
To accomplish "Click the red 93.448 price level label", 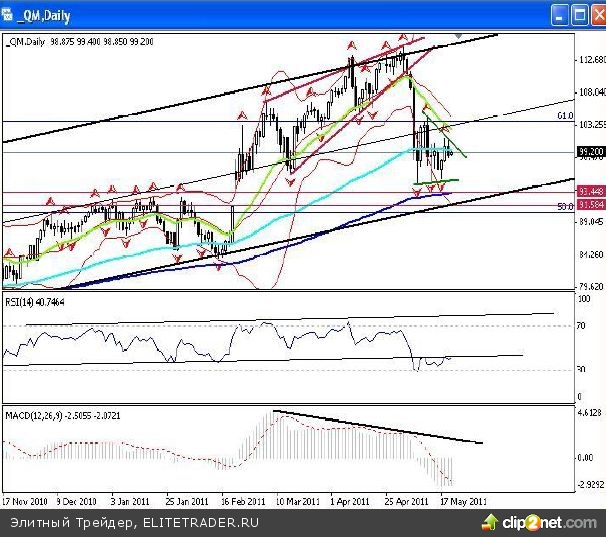I will tap(590, 192).
